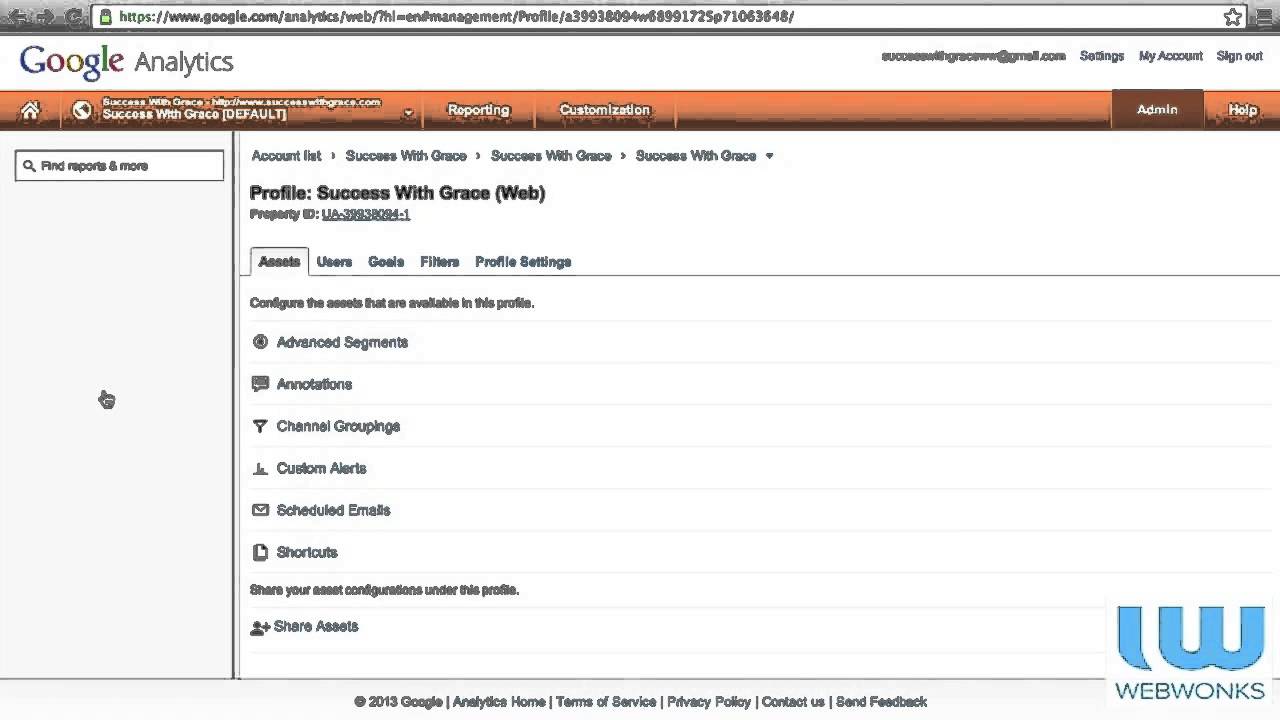Viewport: 1280px width, 720px height.
Task: Click third Success With Grace breadcrumb
Action: coord(696,156)
